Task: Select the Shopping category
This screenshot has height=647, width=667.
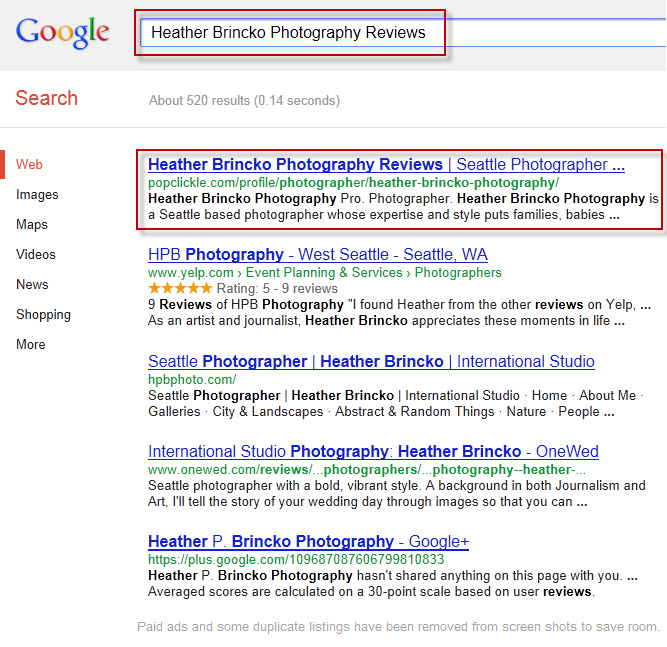Action: [x=43, y=315]
